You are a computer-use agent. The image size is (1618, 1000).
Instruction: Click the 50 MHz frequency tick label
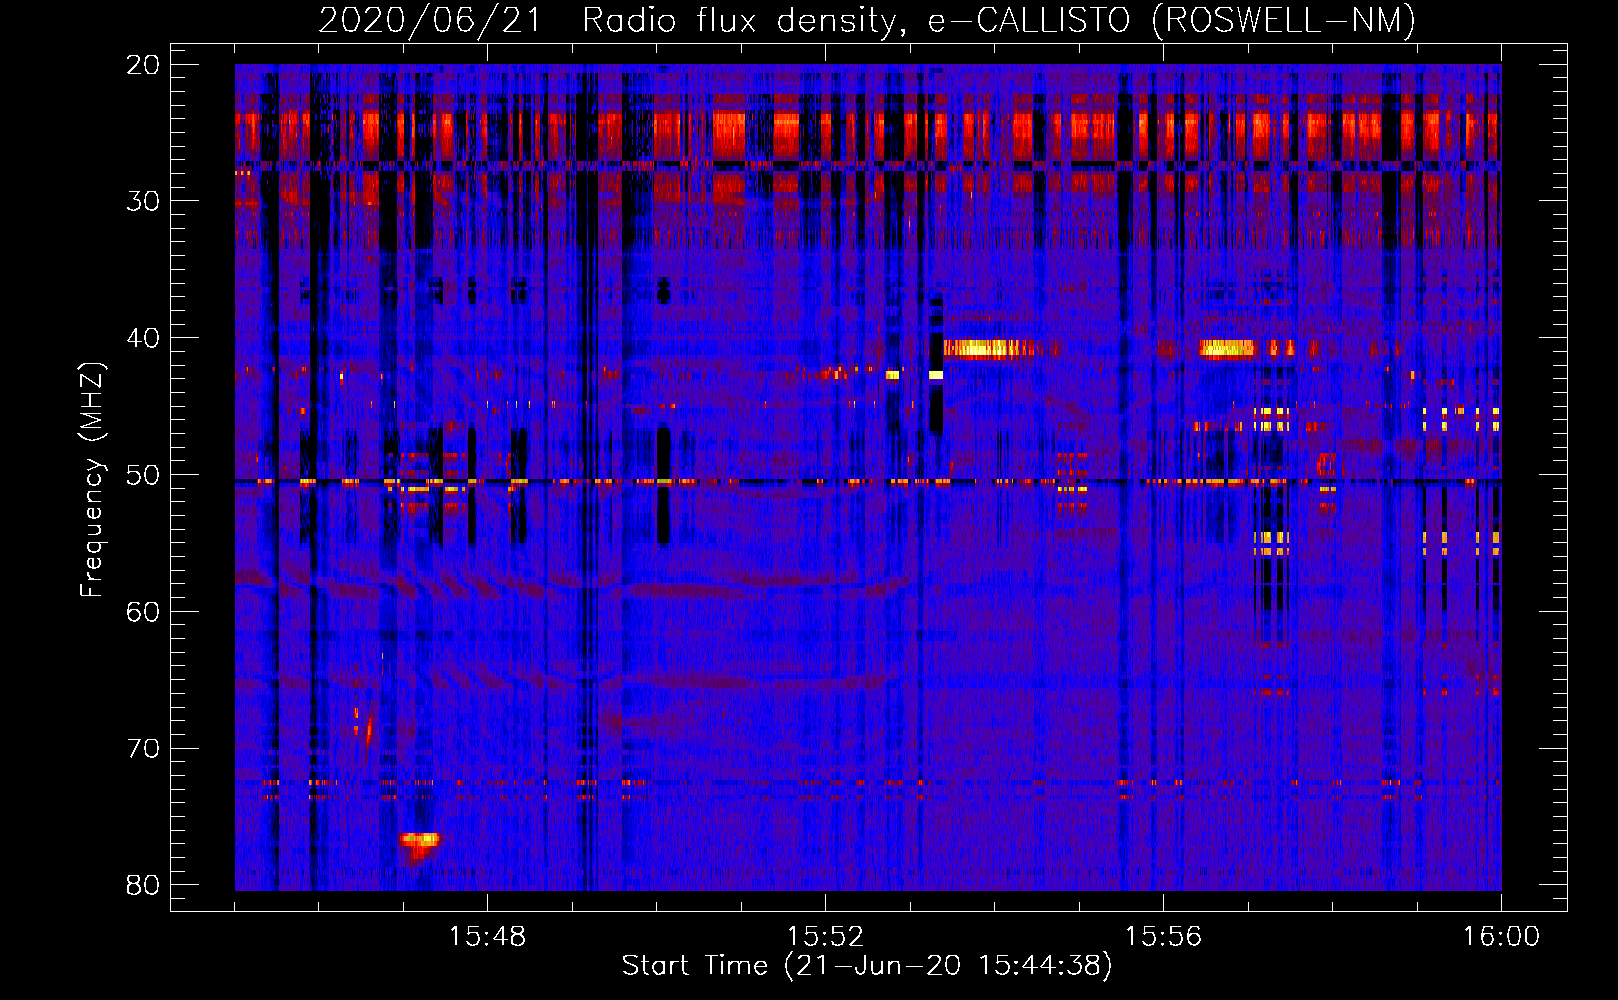point(143,475)
